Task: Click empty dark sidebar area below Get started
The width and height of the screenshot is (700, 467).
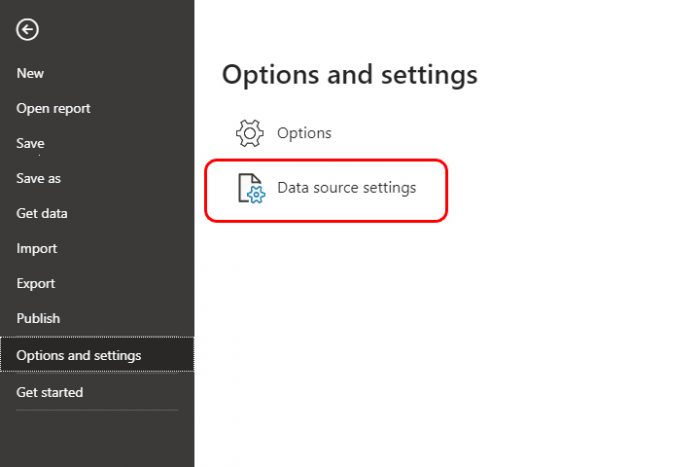Action: pyautogui.click(x=97, y=440)
